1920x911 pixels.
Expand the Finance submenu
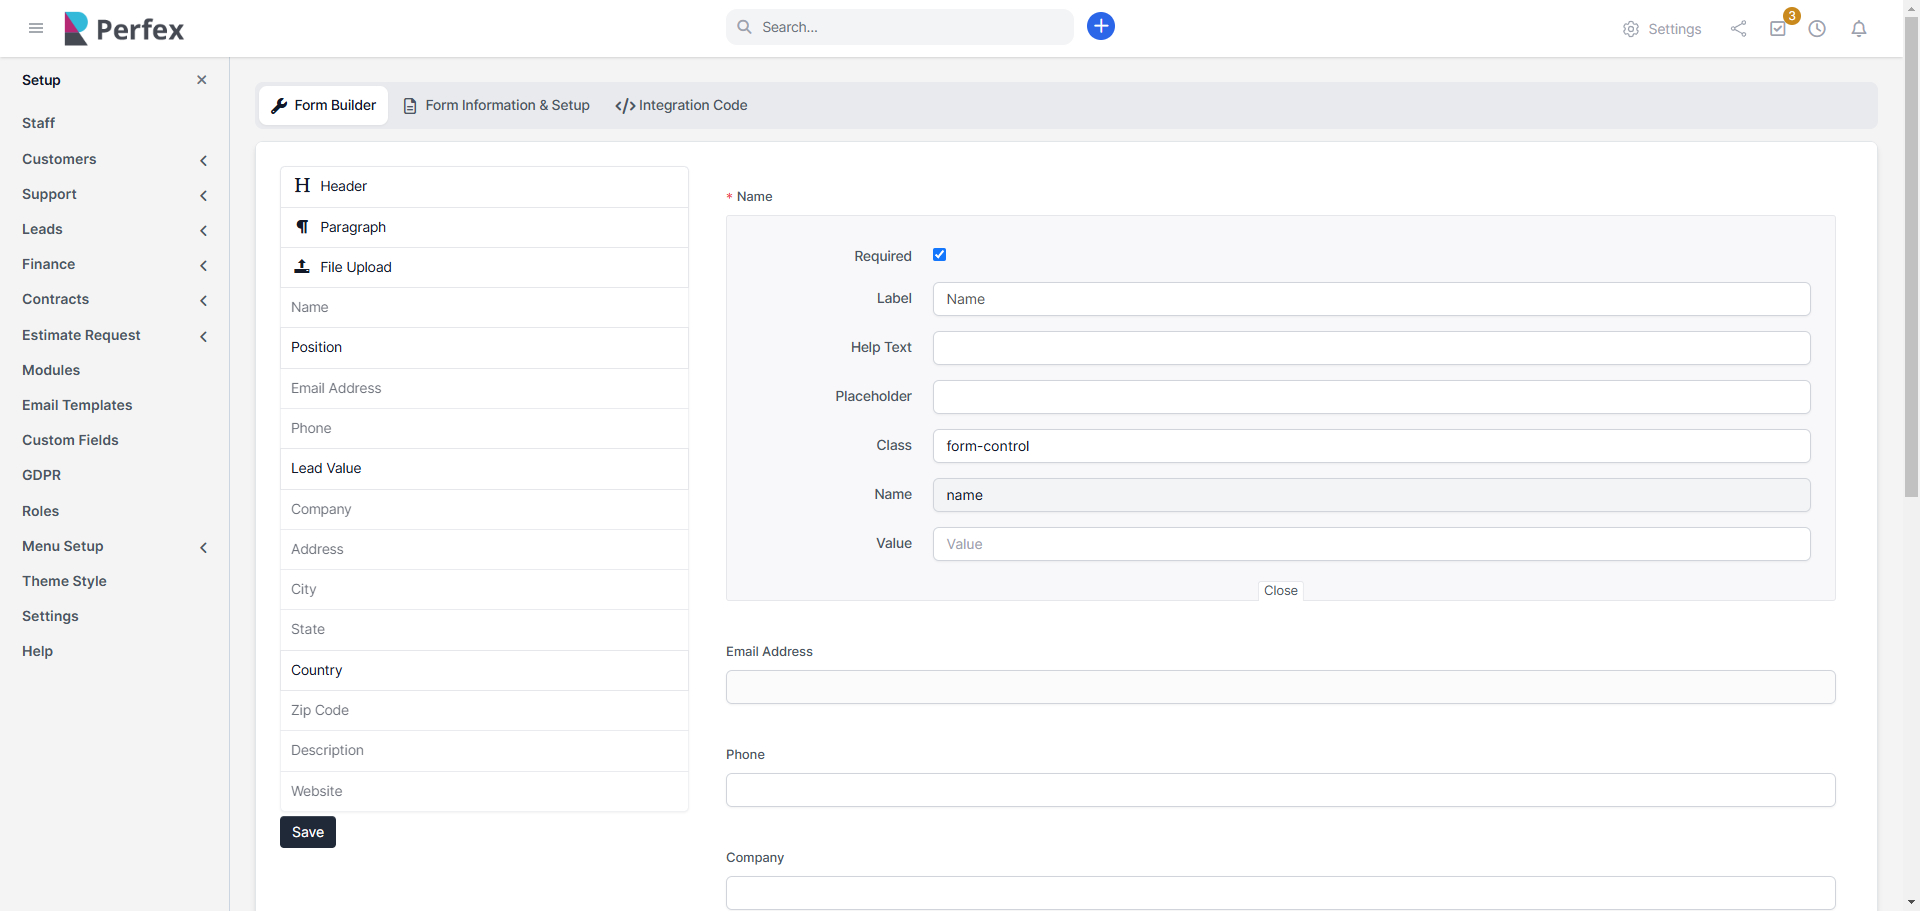pyautogui.click(x=203, y=265)
